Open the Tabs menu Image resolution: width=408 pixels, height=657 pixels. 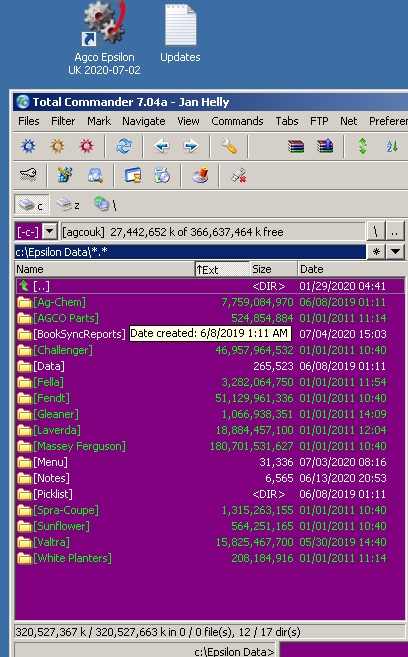pos(287,121)
